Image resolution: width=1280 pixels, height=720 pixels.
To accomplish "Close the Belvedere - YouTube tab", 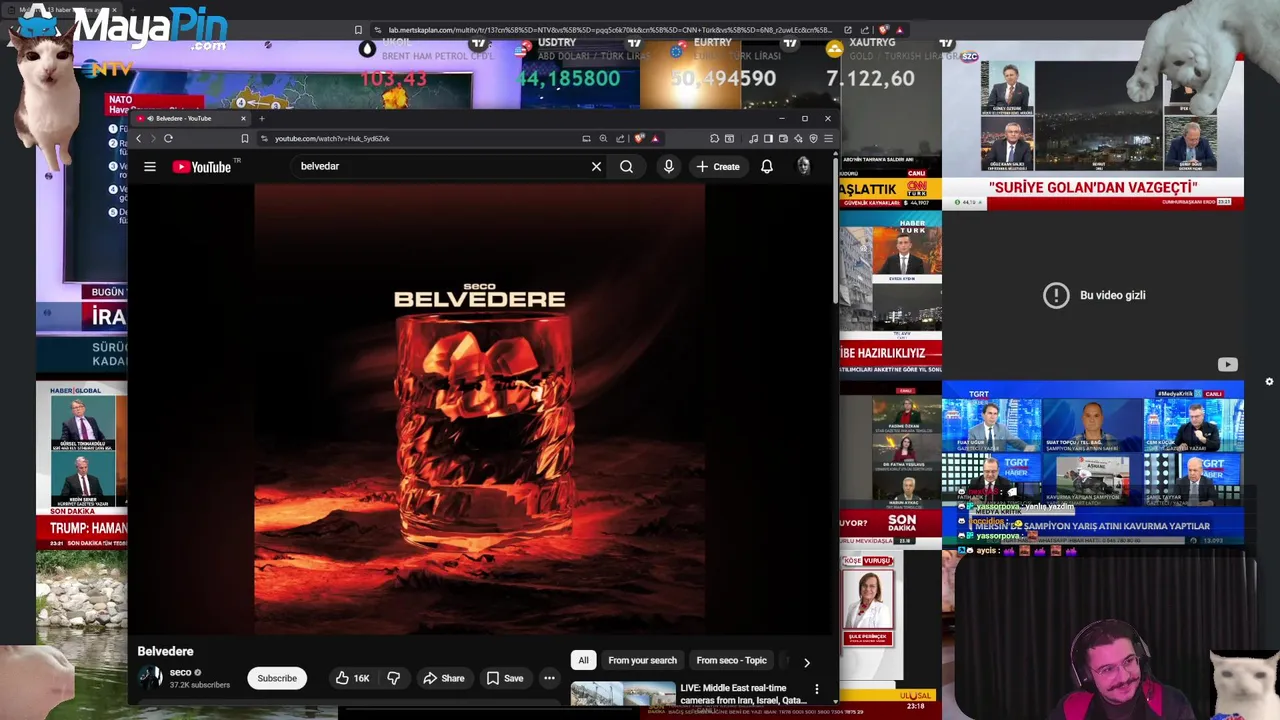I will [243, 118].
